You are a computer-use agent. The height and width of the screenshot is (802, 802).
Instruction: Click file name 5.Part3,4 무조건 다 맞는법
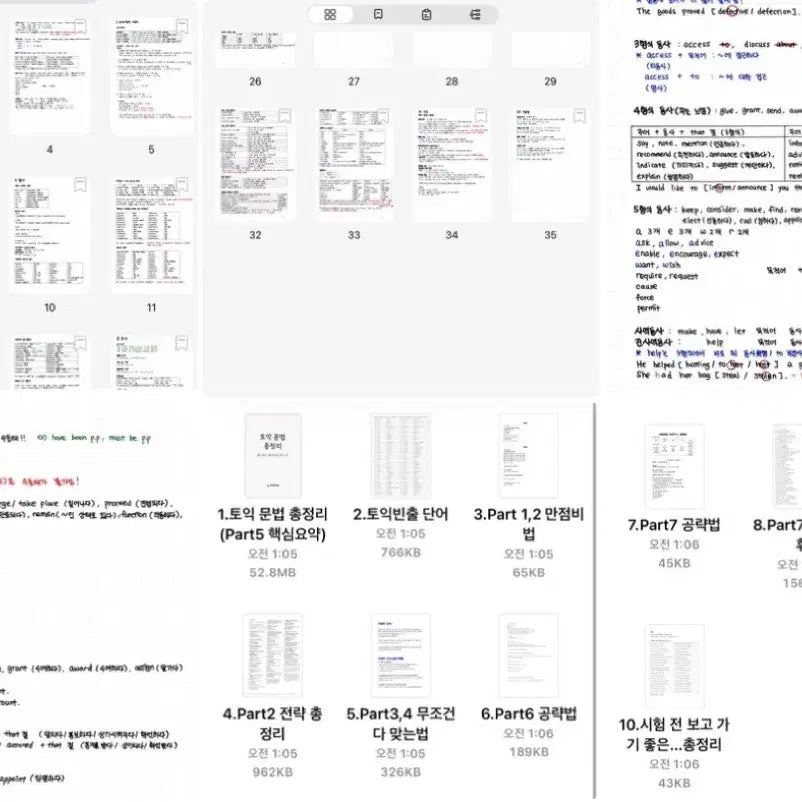pyautogui.click(x=400, y=723)
